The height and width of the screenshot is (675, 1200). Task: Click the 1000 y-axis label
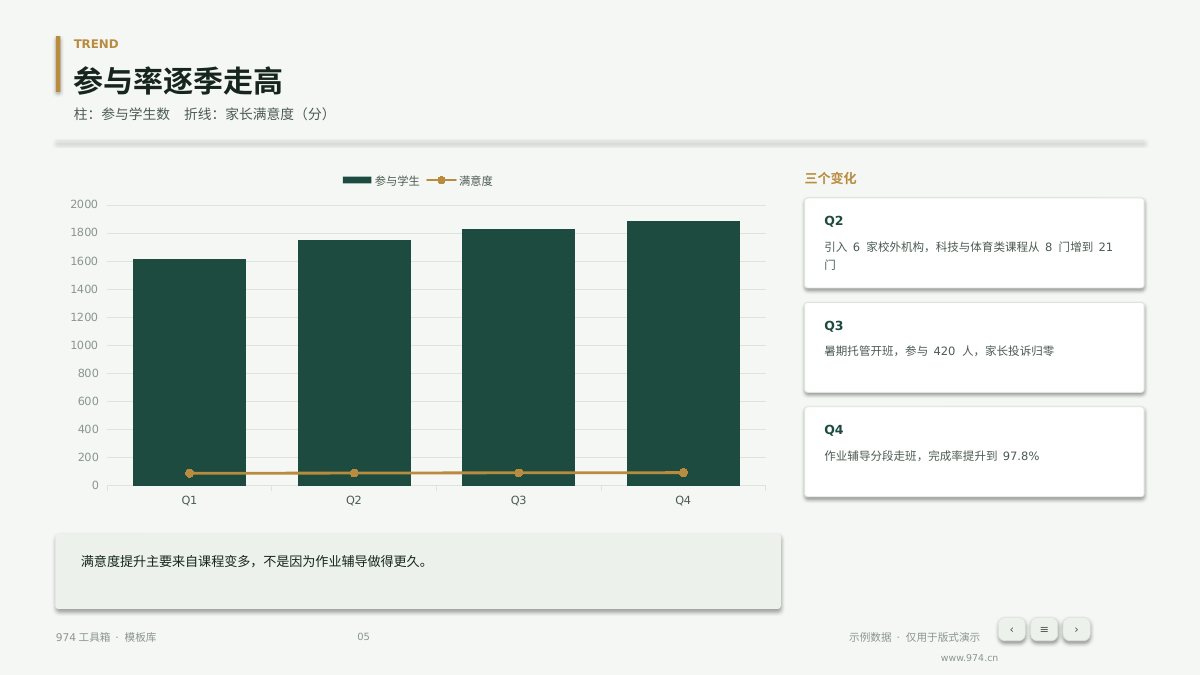tap(84, 345)
